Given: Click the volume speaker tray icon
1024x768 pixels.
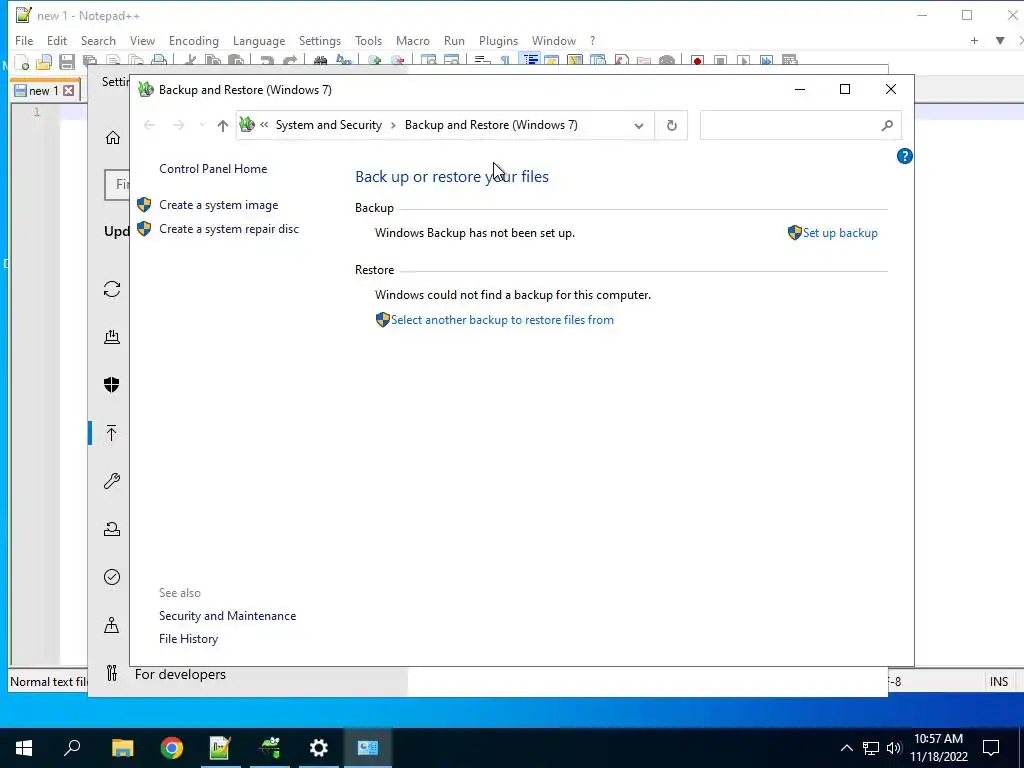Looking at the screenshot, I should pyautogui.click(x=893, y=748).
